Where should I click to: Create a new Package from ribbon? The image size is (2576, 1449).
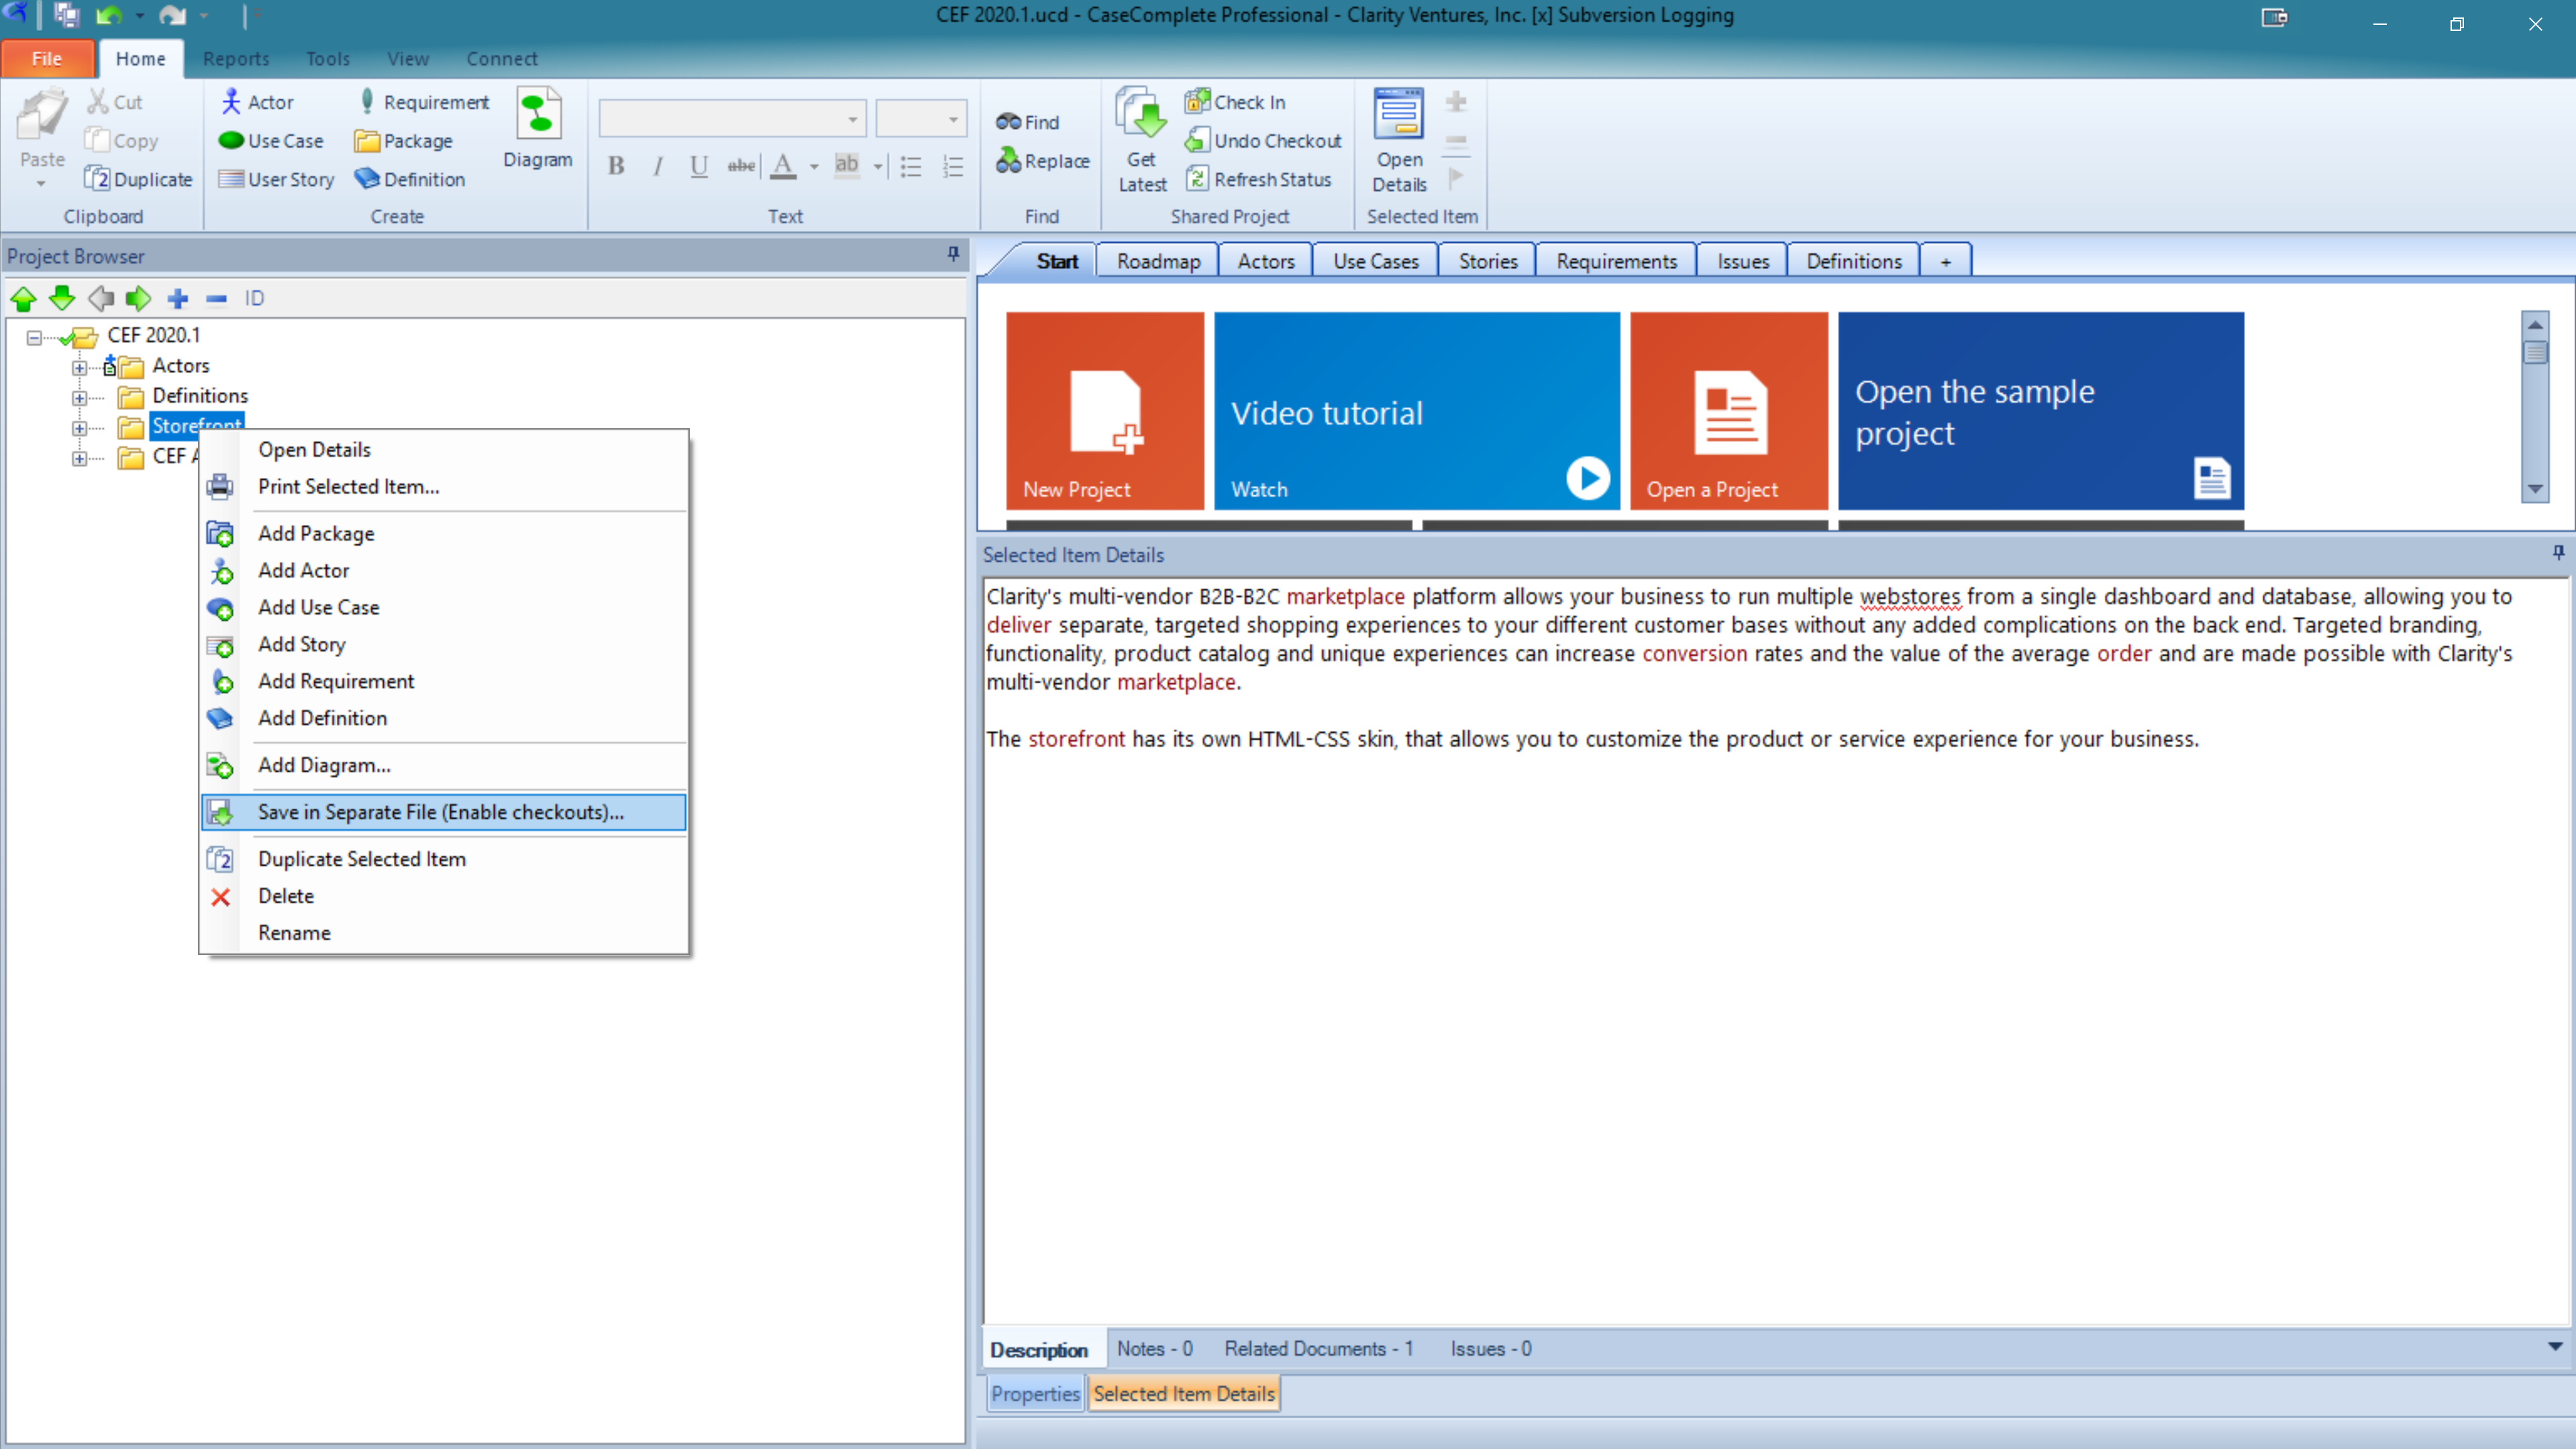pos(404,140)
